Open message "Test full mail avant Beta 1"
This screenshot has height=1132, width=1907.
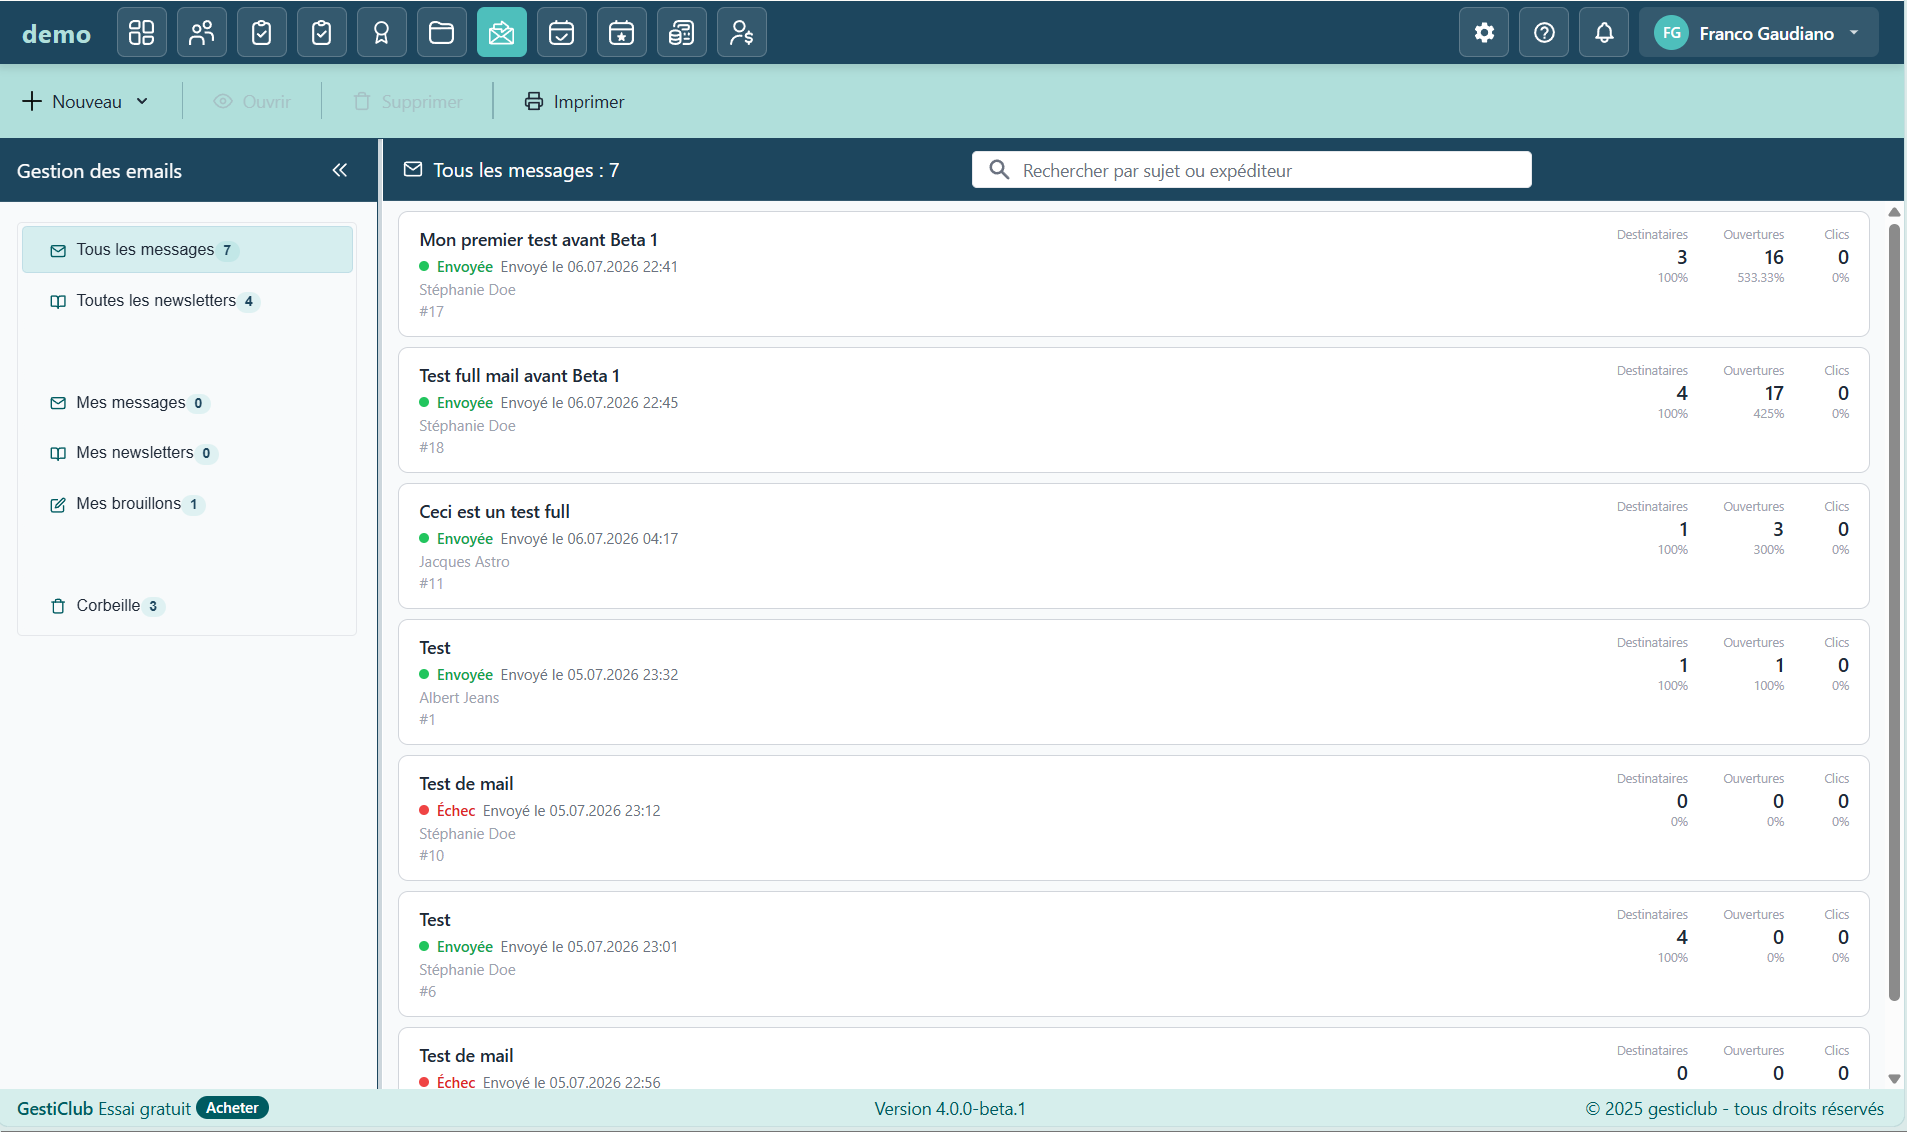[x=1133, y=410]
